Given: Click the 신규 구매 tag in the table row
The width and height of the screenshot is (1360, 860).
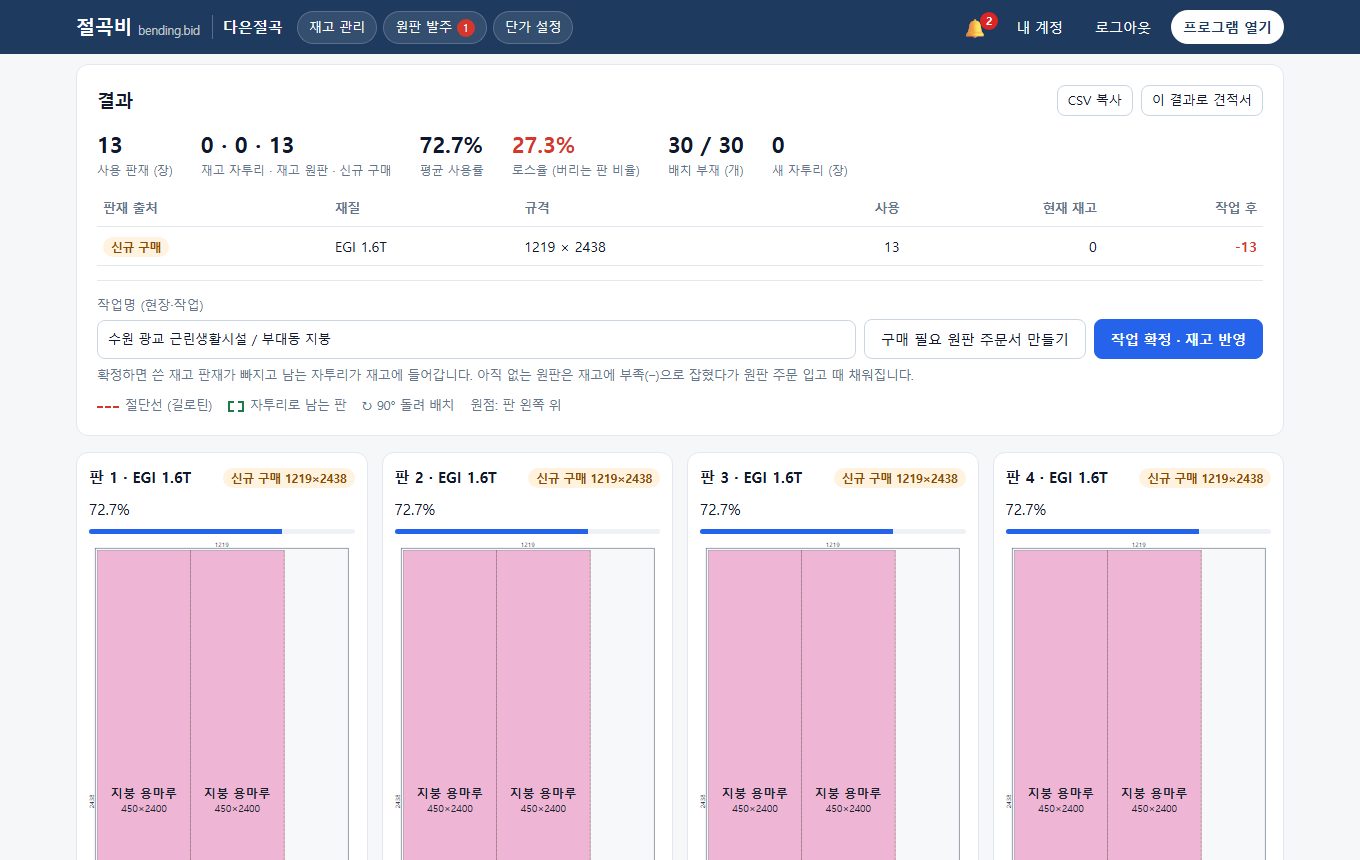Looking at the screenshot, I should pyautogui.click(x=136, y=247).
